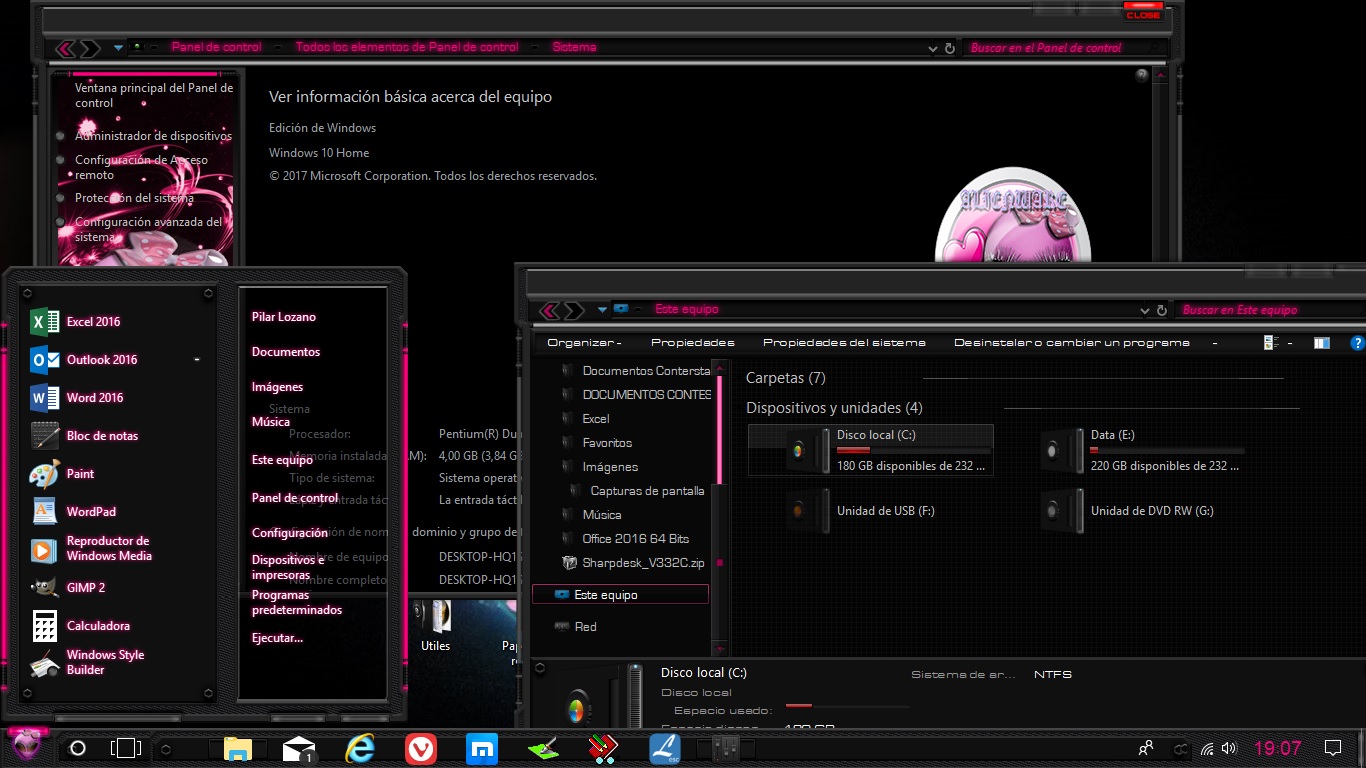Launch Bloc de notas
This screenshot has width=1366, height=768.
pyautogui.click(x=84, y=436)
